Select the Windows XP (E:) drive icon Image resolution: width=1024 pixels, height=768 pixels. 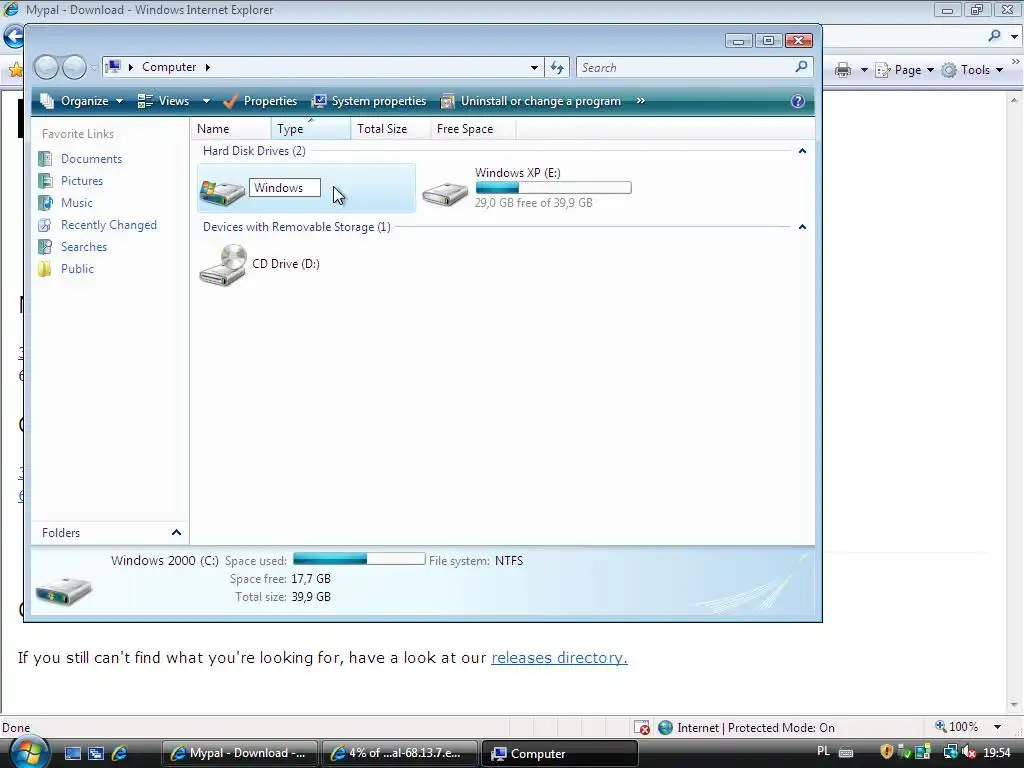coord(445,193)
